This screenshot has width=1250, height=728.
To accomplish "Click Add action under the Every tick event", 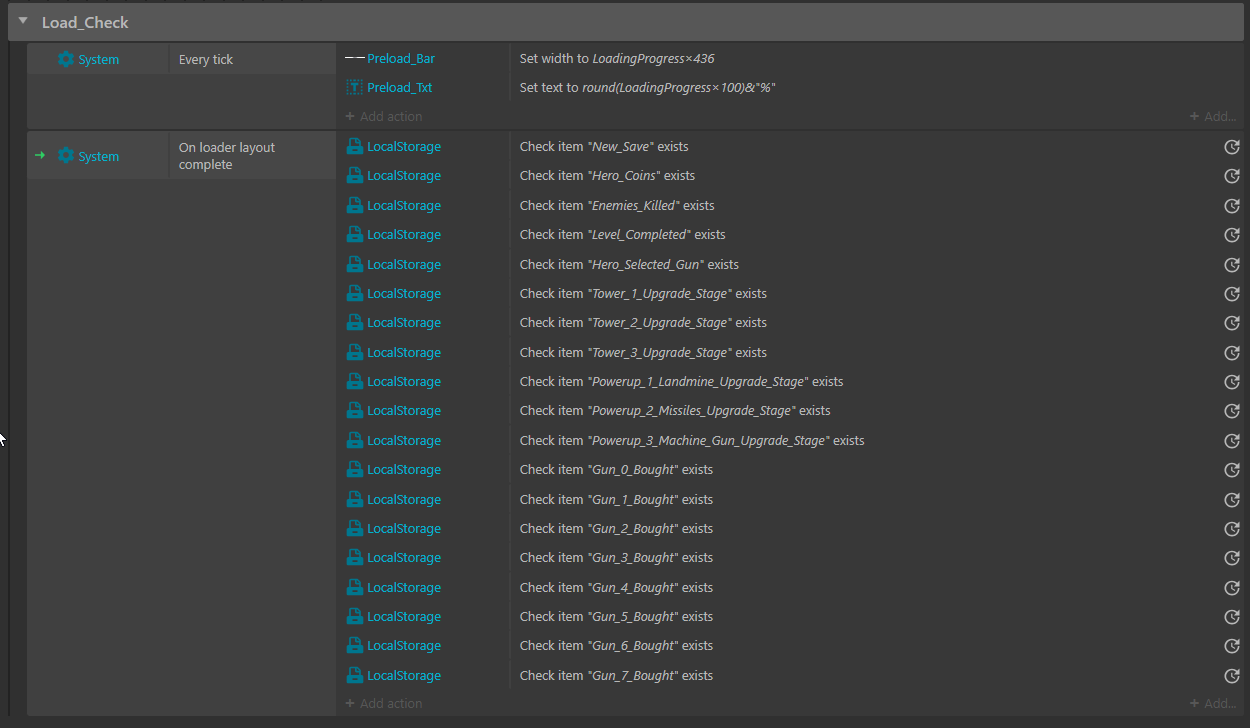I will pyautogui.click(x=384, y=116).
